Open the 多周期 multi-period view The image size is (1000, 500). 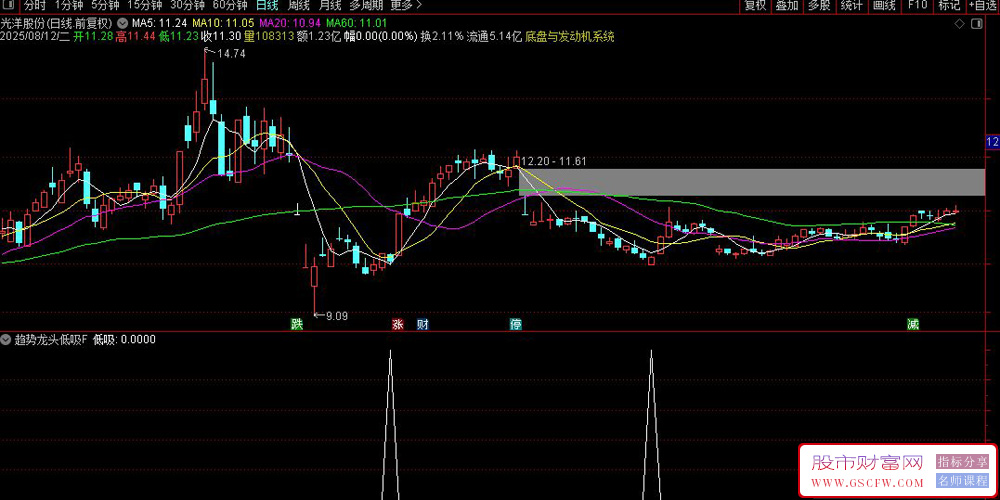coord(367,6)
